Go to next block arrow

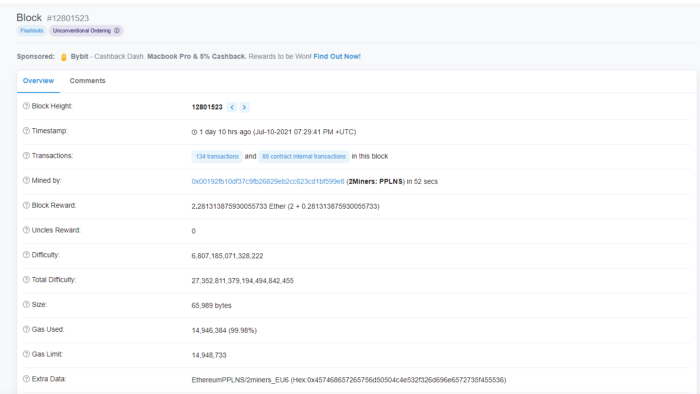click(x=244, y=107)
